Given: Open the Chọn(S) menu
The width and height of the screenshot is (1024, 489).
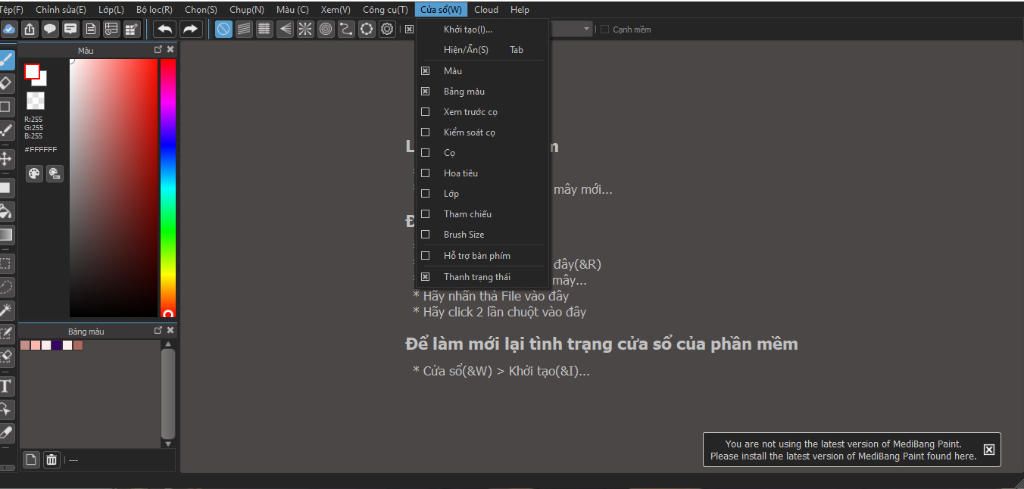Looking at the screenshot, I should tap(201, 10).
